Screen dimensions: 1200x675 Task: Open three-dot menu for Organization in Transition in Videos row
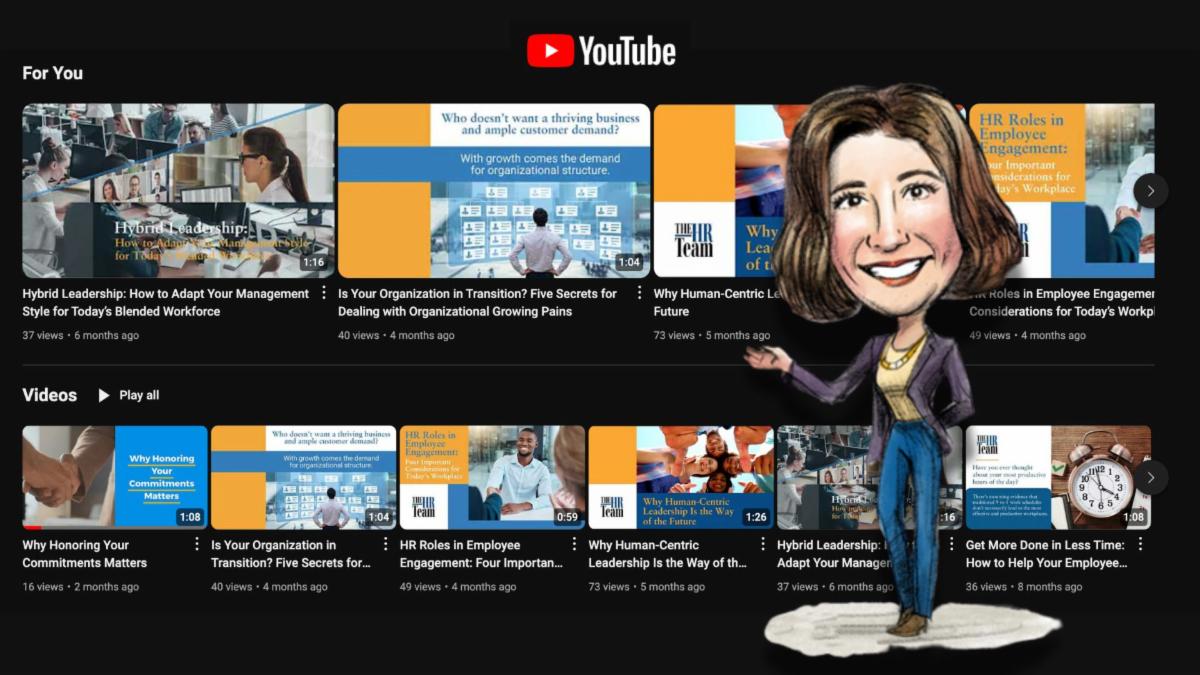[x=385, y=544]
